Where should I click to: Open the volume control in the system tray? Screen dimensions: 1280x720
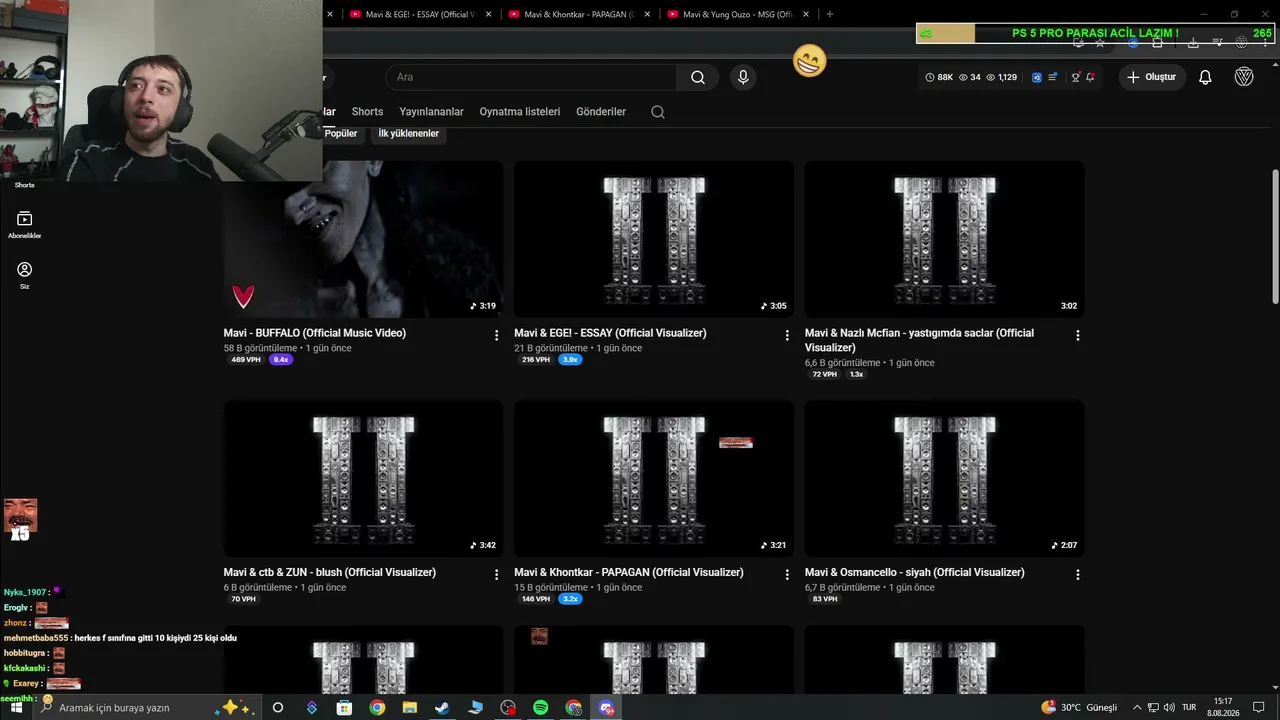tap(1169, 708)
